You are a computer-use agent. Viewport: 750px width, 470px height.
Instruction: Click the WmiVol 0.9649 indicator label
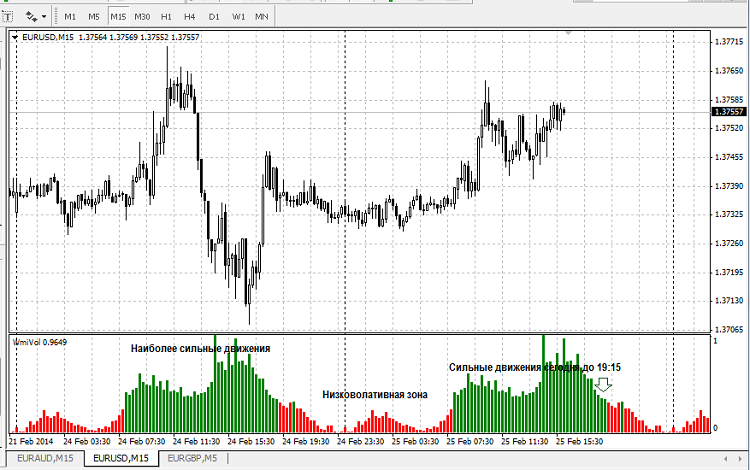(33, 341)
